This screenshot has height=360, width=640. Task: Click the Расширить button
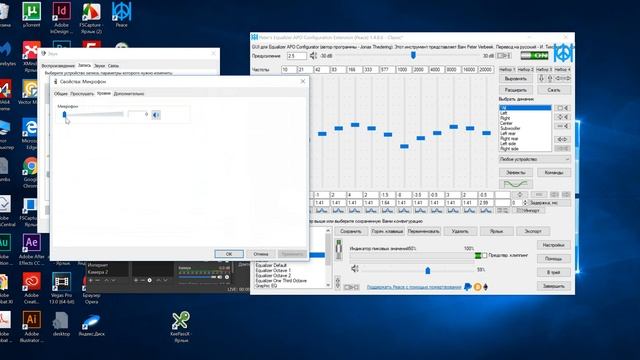(516, 90)
